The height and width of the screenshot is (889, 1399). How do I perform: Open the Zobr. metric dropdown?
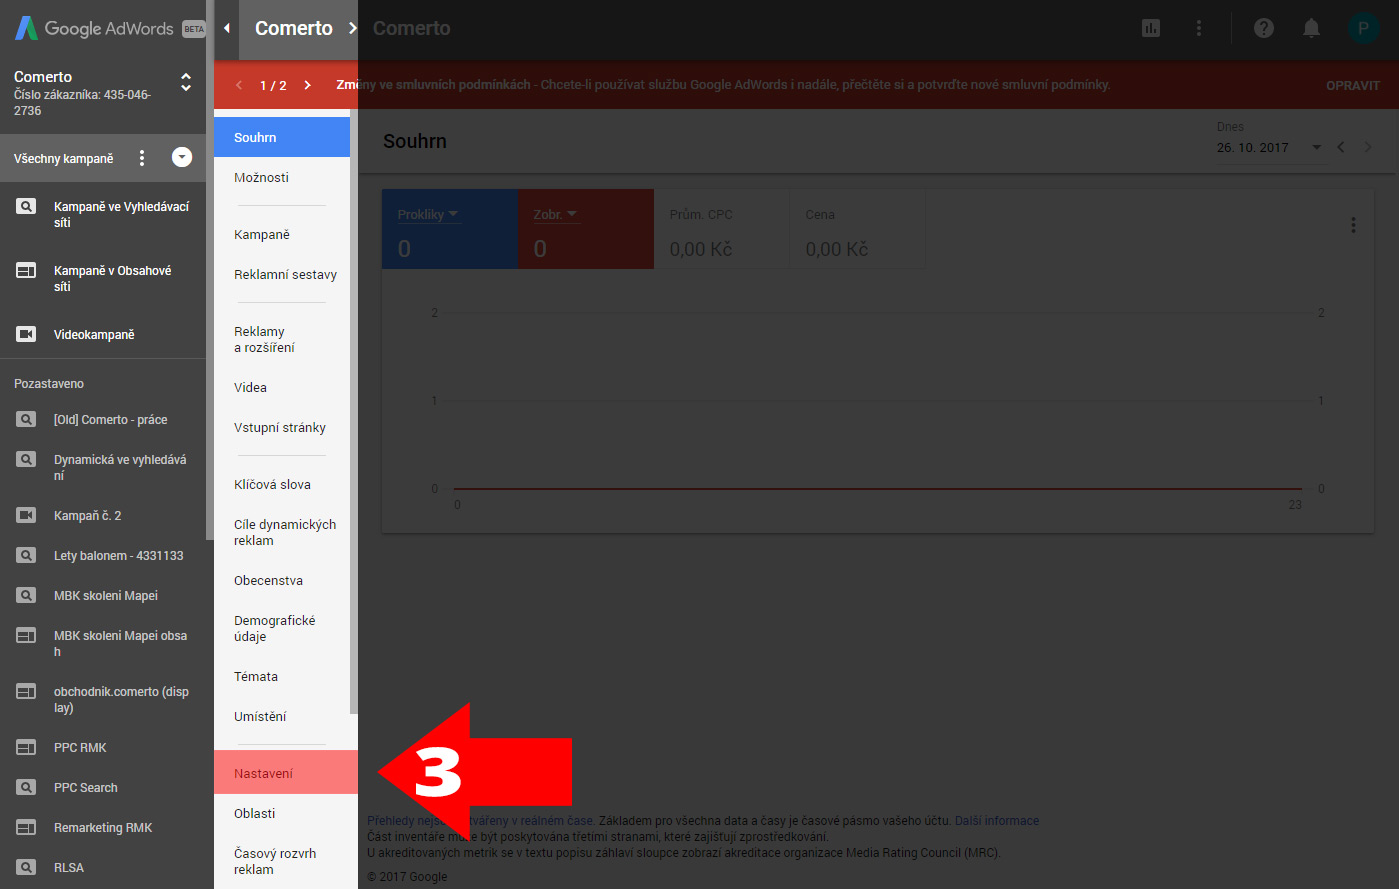(x=556, y=214)
